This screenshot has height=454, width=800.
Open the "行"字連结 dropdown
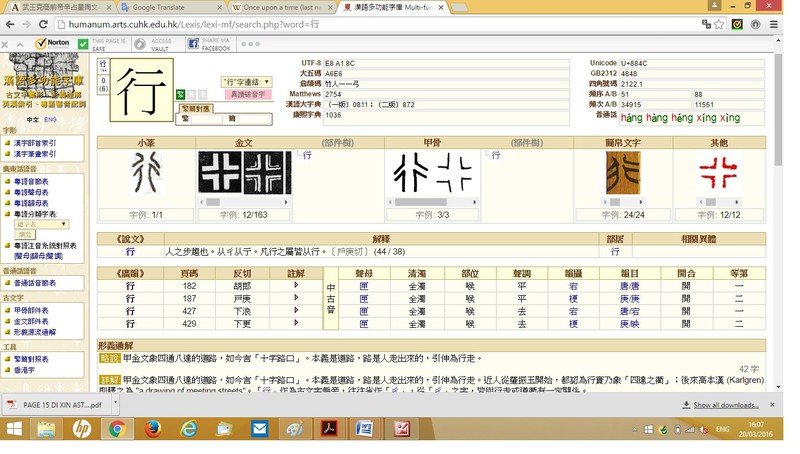click(x=245, y=81)
